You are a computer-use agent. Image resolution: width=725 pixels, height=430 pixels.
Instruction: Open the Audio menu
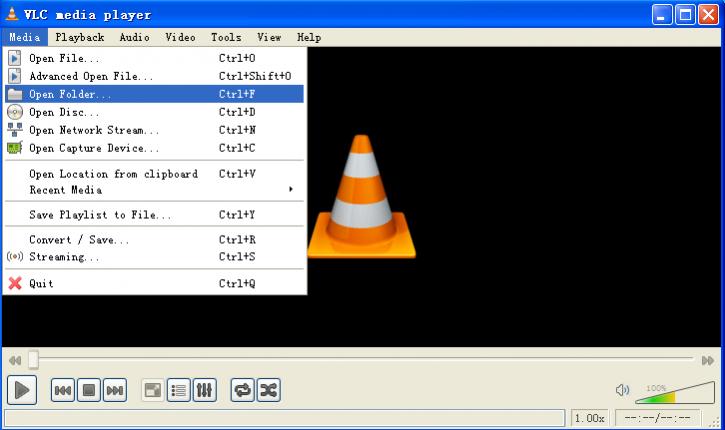pyautogui.click(x=135, y=37)
